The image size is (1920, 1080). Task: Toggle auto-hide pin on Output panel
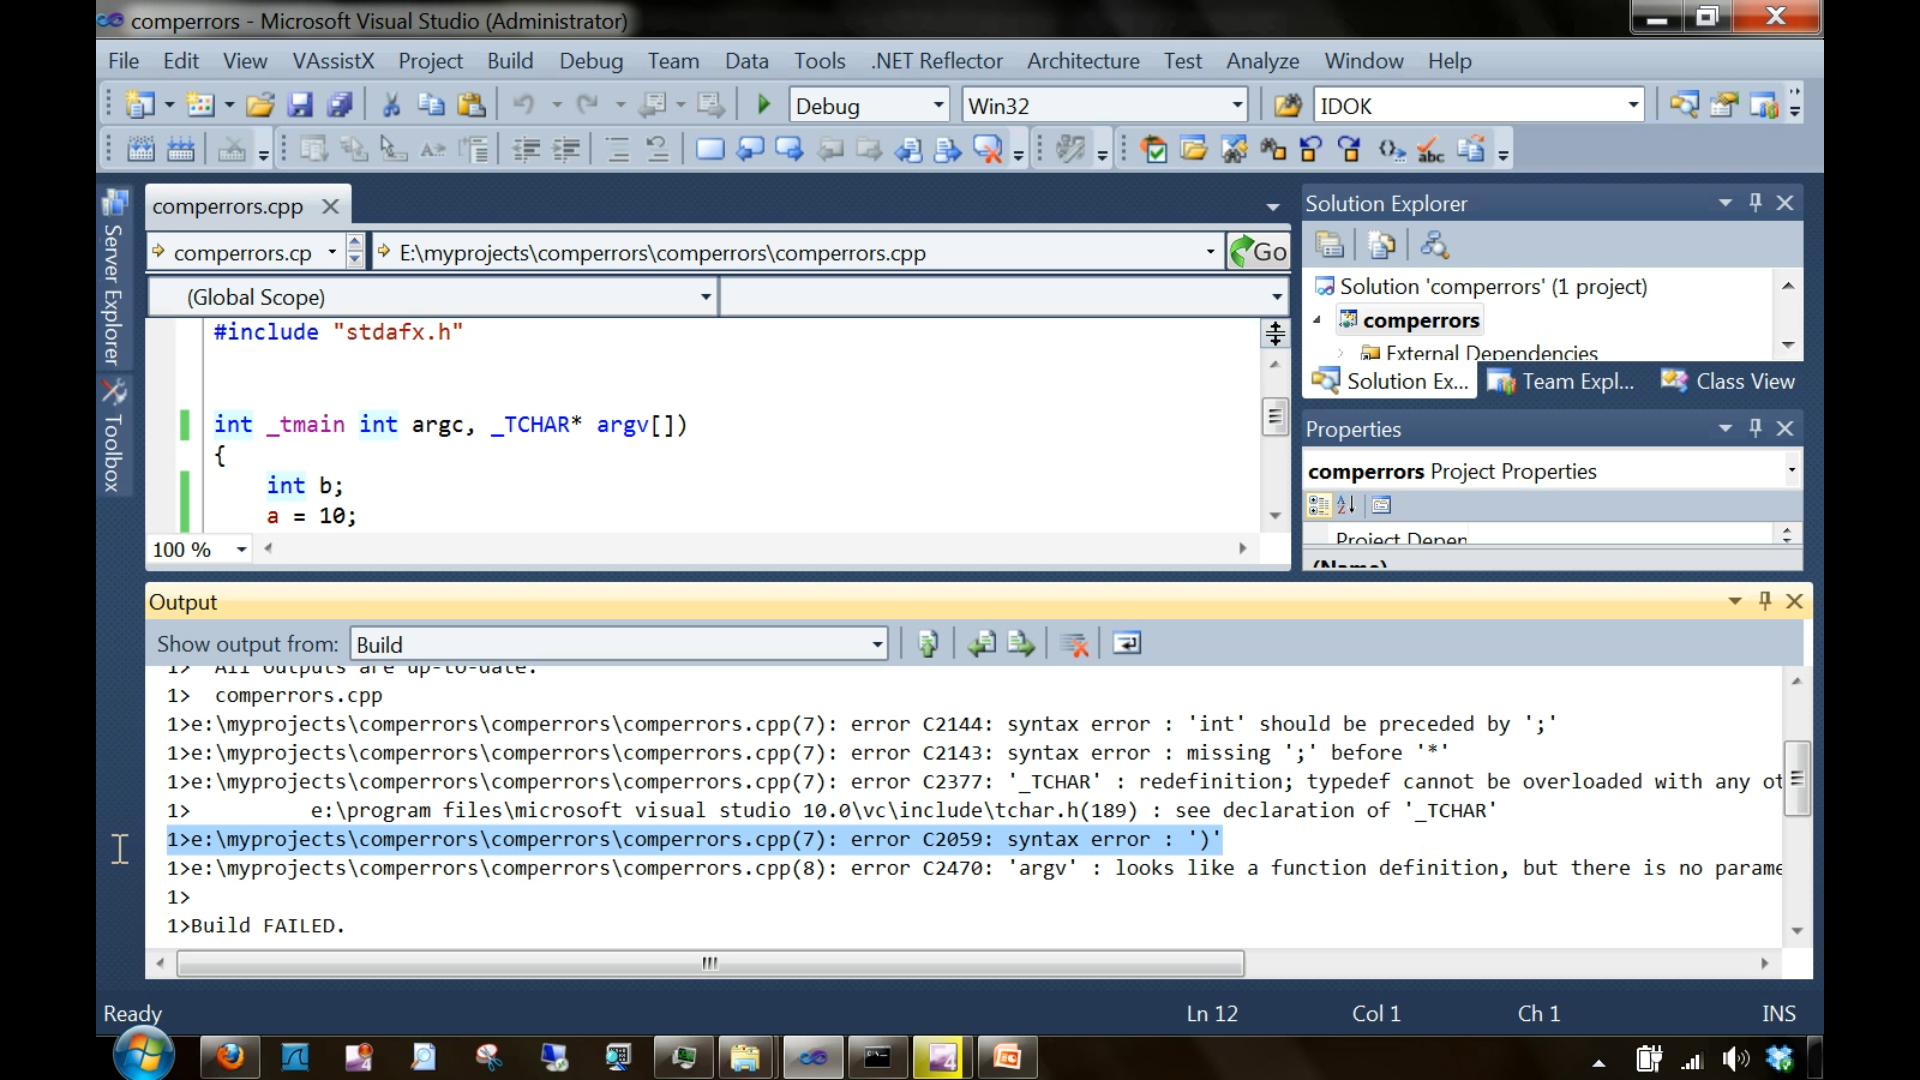coord(1765,601)
